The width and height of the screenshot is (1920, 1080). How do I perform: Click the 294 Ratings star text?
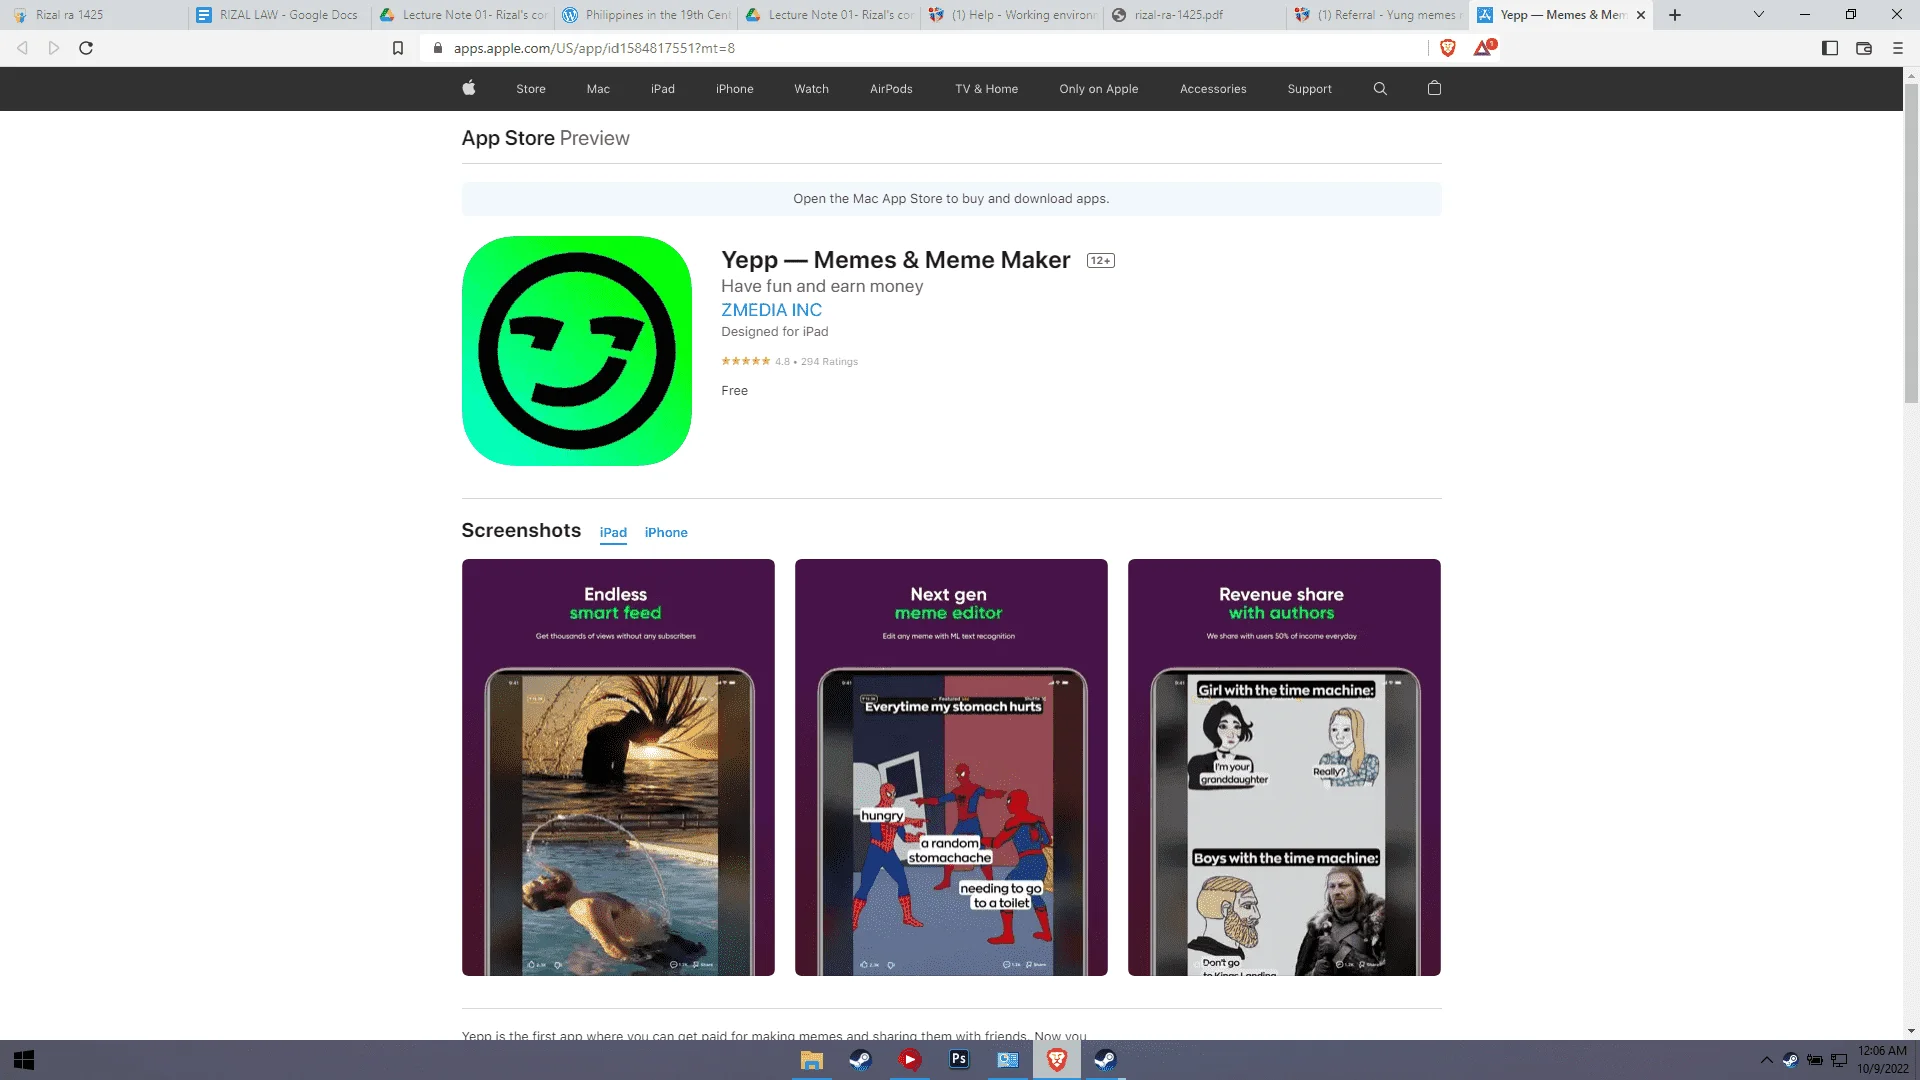(790, 361)
